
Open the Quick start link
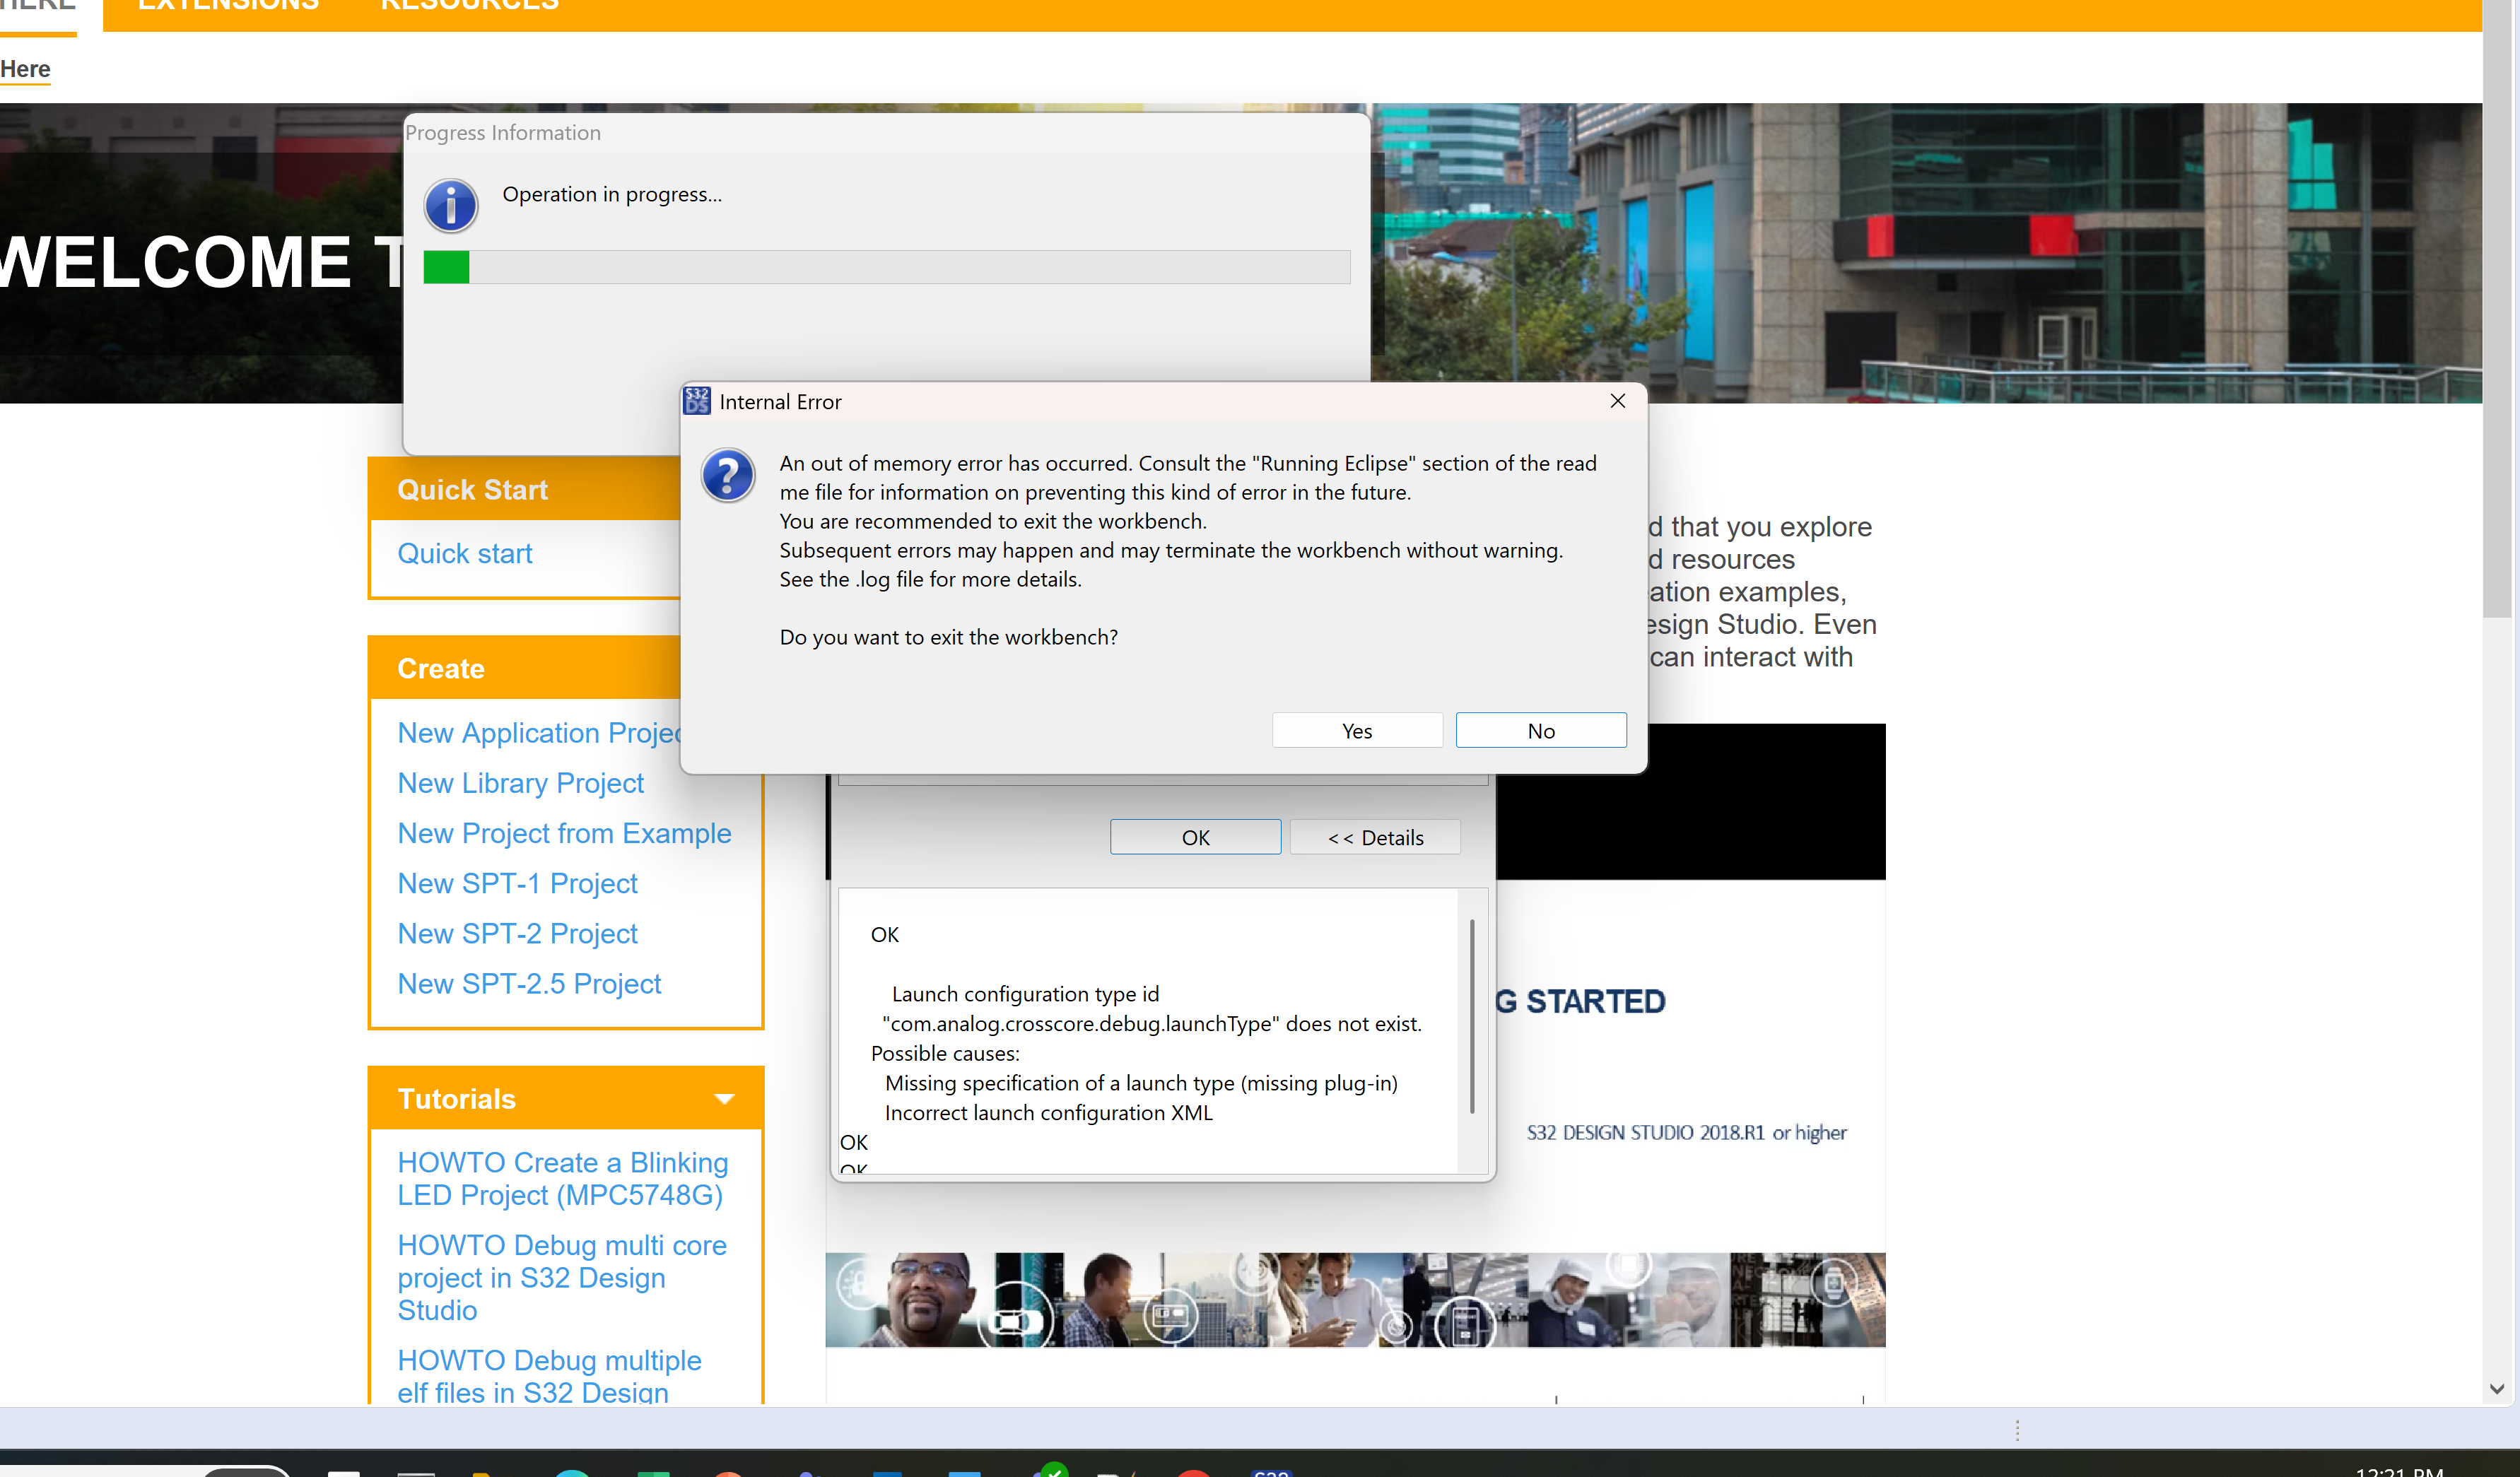[x=464, y=553]
